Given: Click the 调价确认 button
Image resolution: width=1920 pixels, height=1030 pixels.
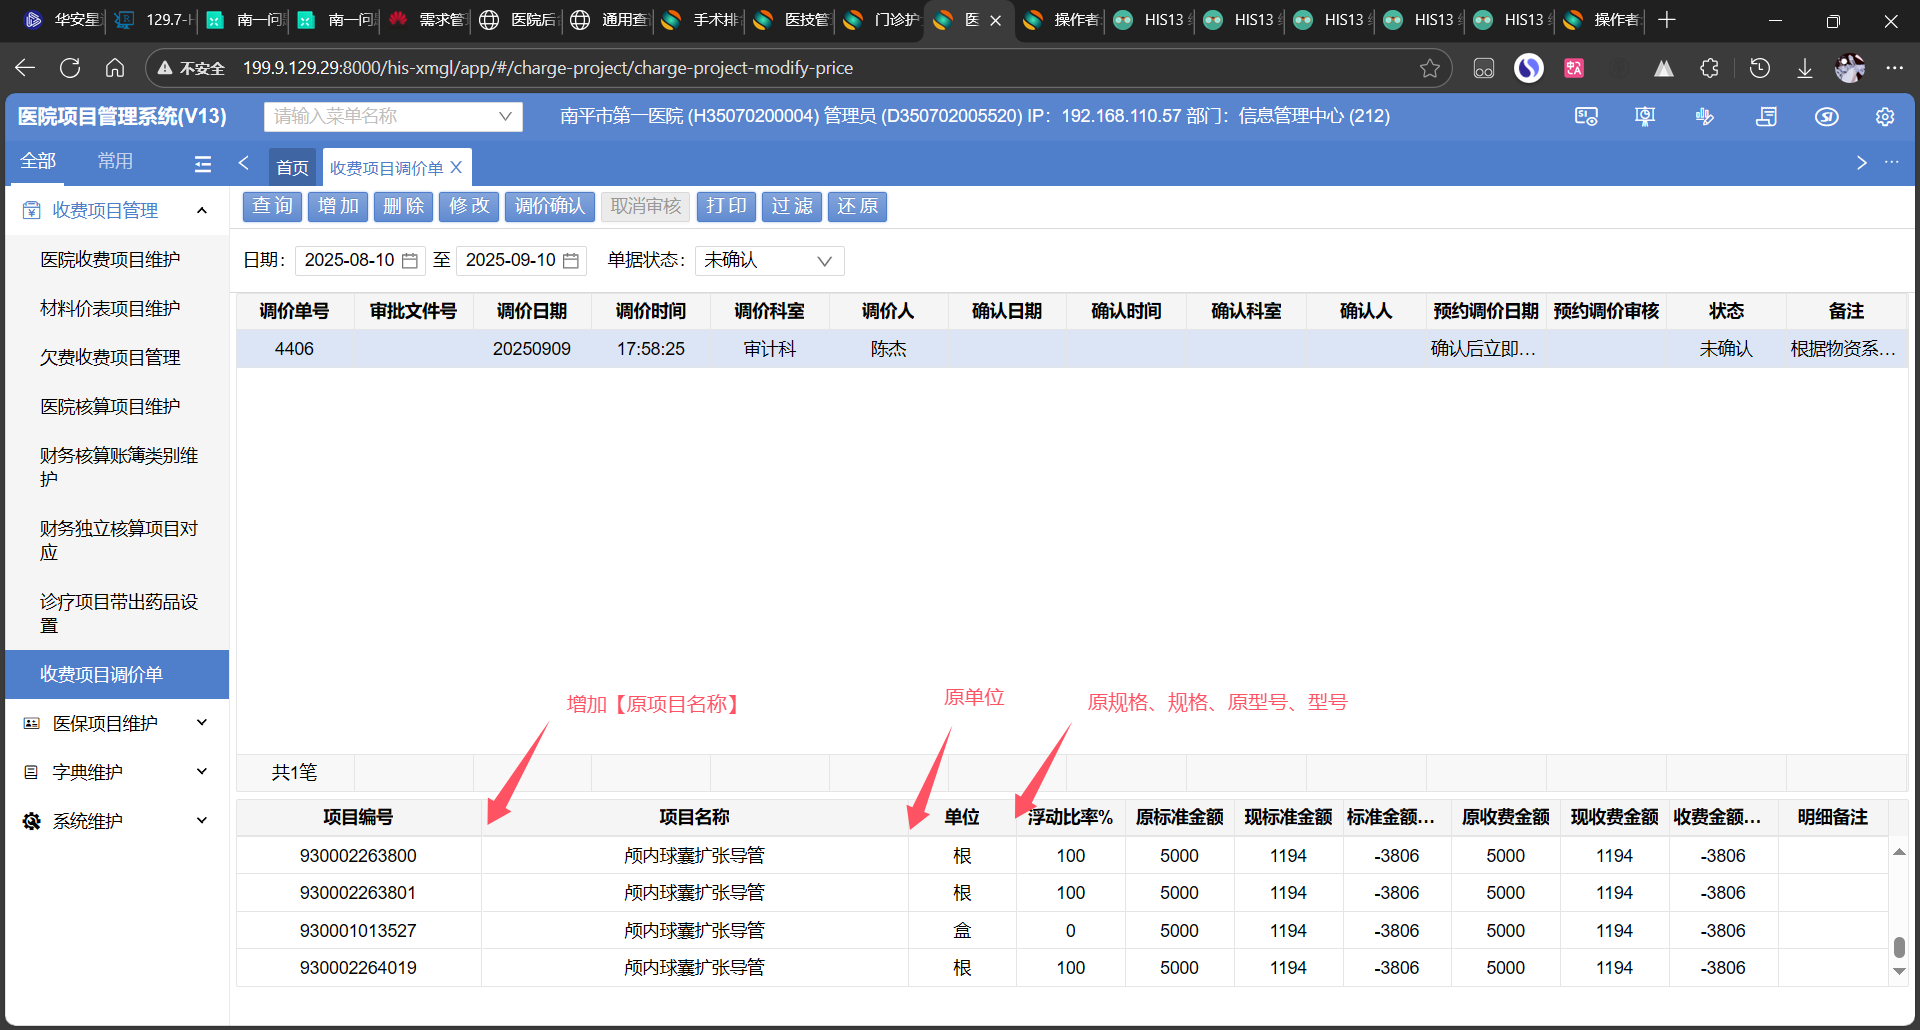Looking at the screenshot, I should pos(550,207).
